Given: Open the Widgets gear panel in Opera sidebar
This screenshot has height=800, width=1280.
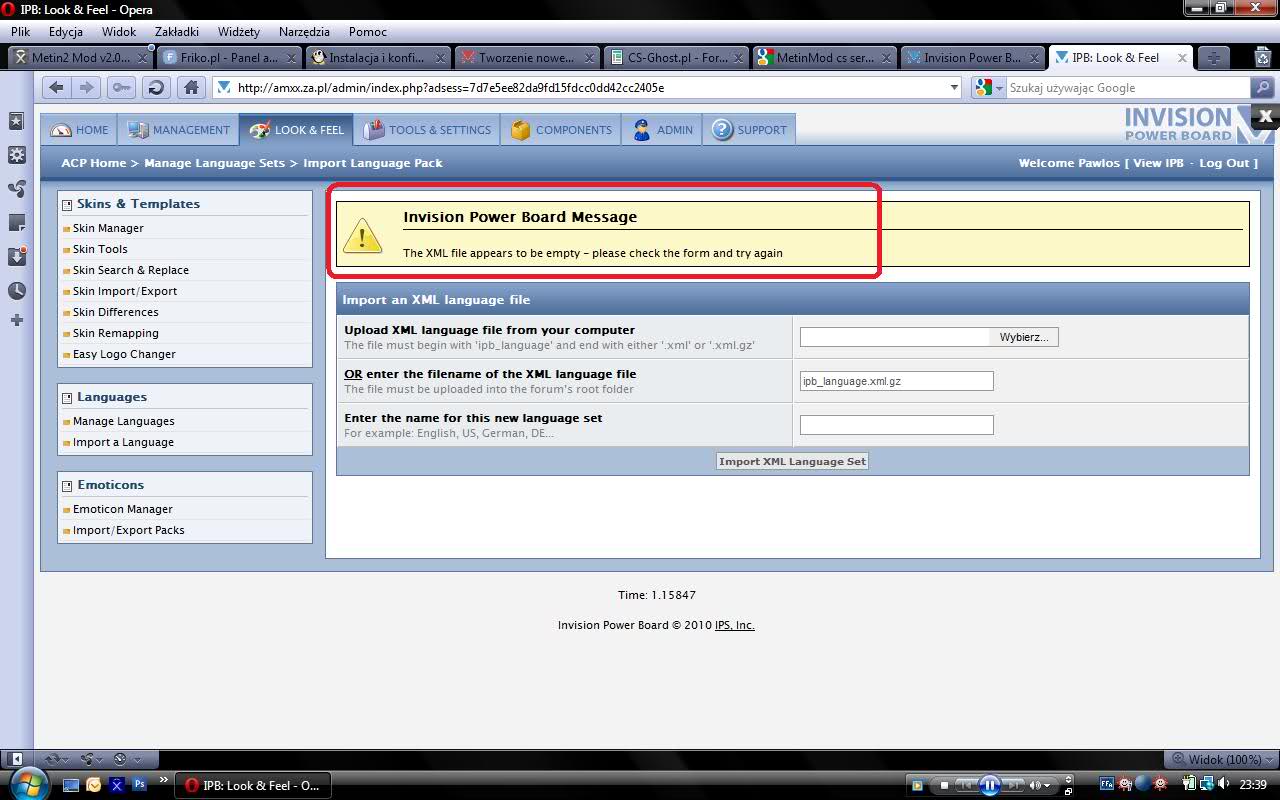Looking at the screenshot, I should (x=16, y=155).
